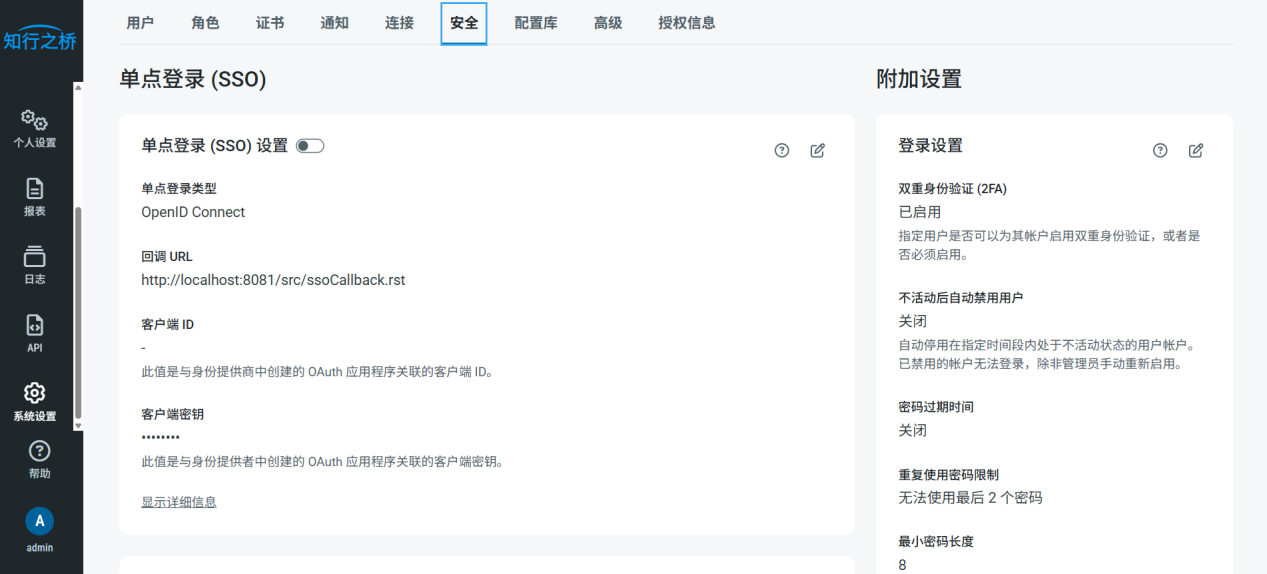Image resolution: width=1267 pixels, height=574 pixels.
Task: Open the API sidebar section
Action: (x=34, y=332)
